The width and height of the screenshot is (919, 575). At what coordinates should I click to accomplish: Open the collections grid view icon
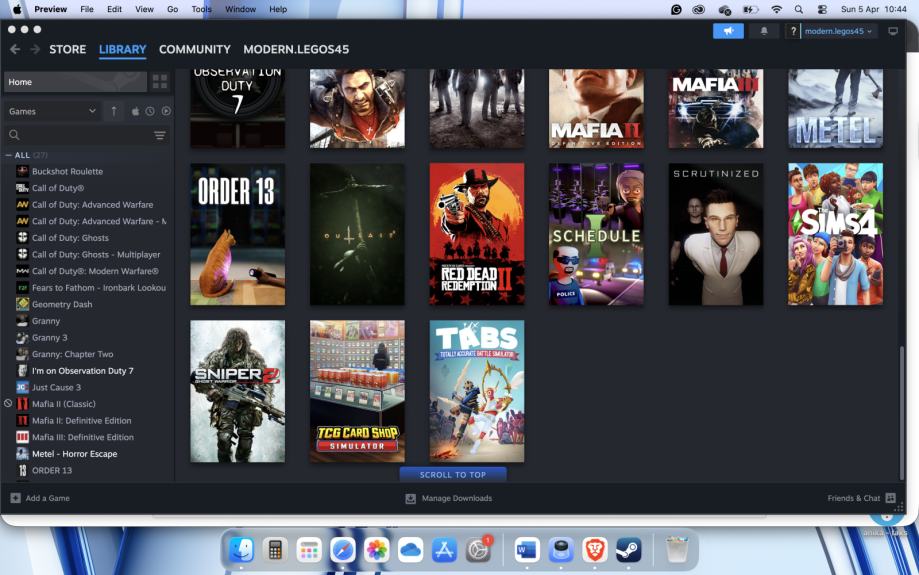pyautogui.click(x=160, y=81)
